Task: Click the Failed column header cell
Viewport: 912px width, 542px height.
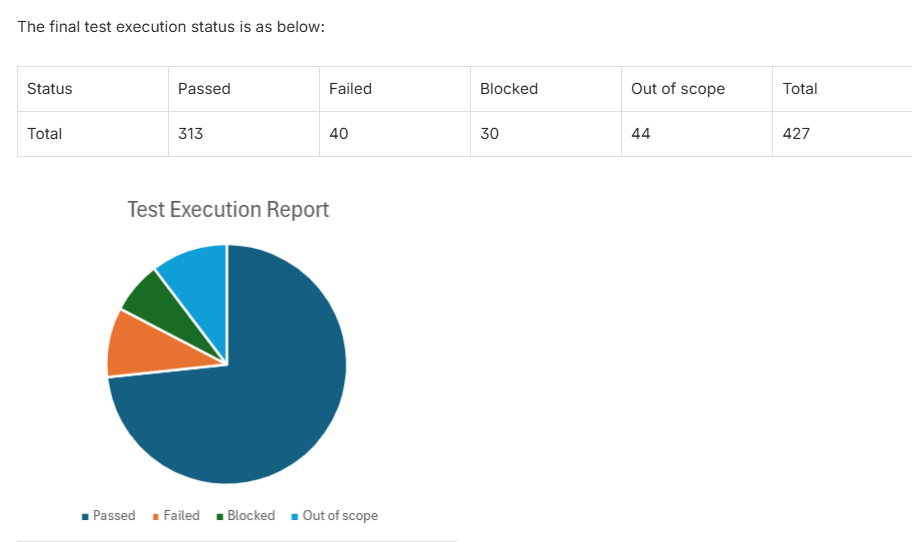Action: point(350,89)
